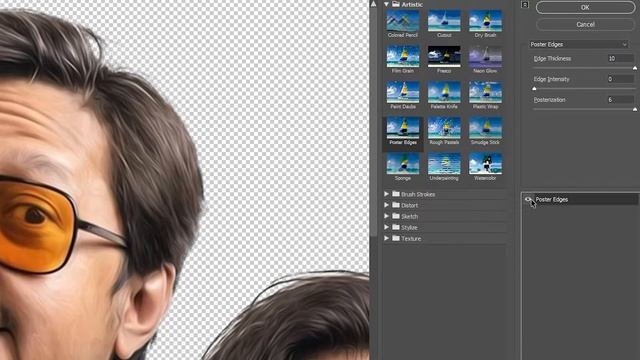
Task: Click the Stylize folder icon
Action: coord(396,227)
